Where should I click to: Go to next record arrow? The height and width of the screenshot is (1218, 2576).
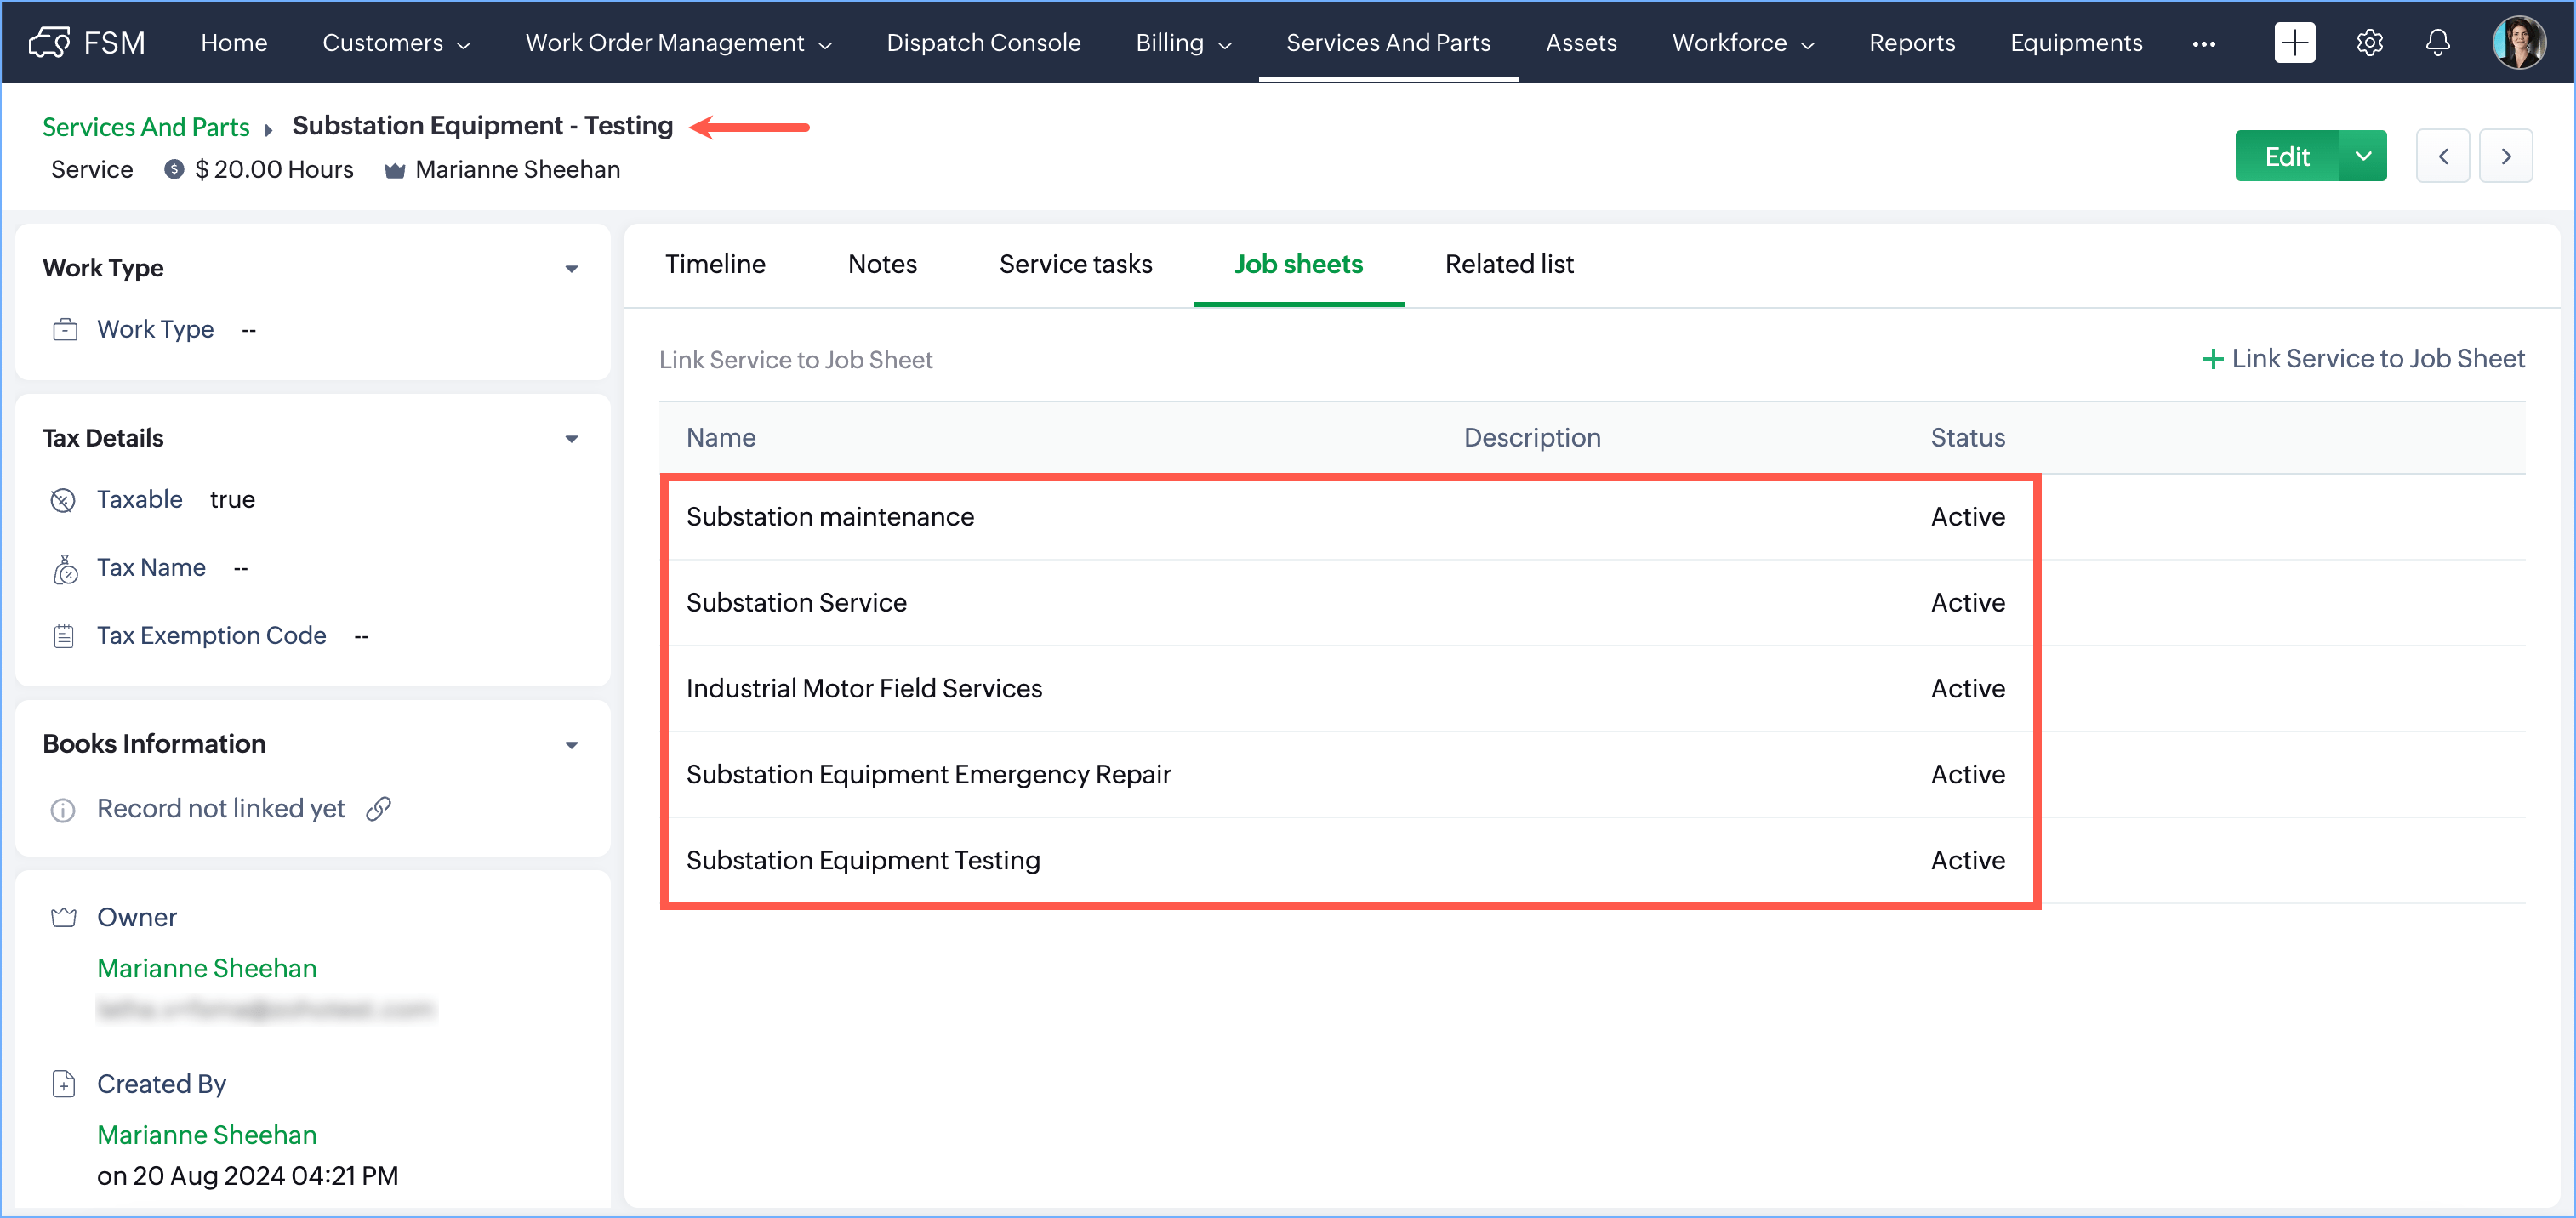point(2505,156)
